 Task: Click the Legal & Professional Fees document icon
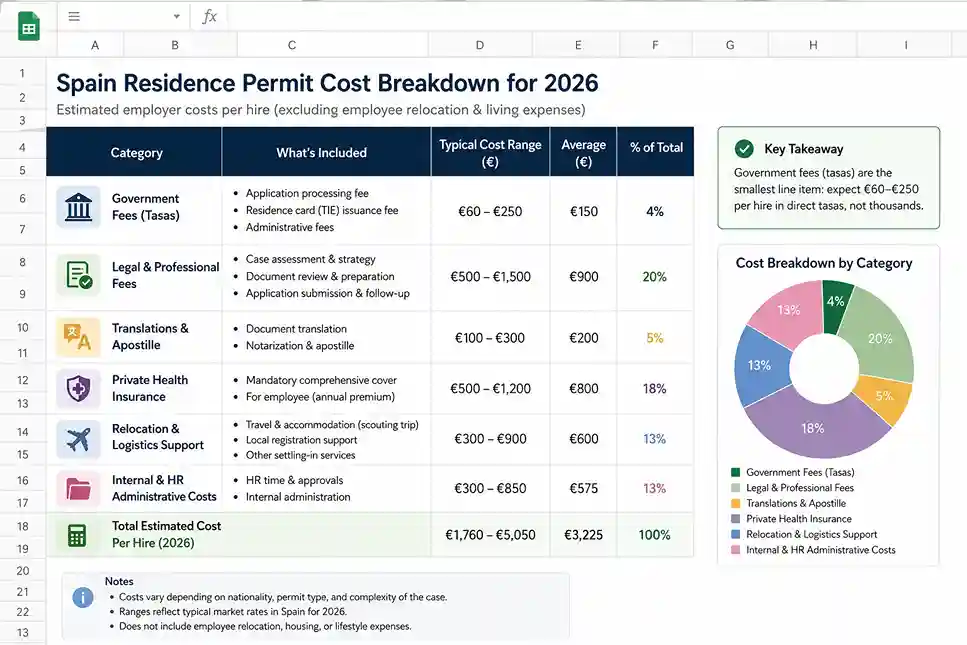click(x=78, y=275)
